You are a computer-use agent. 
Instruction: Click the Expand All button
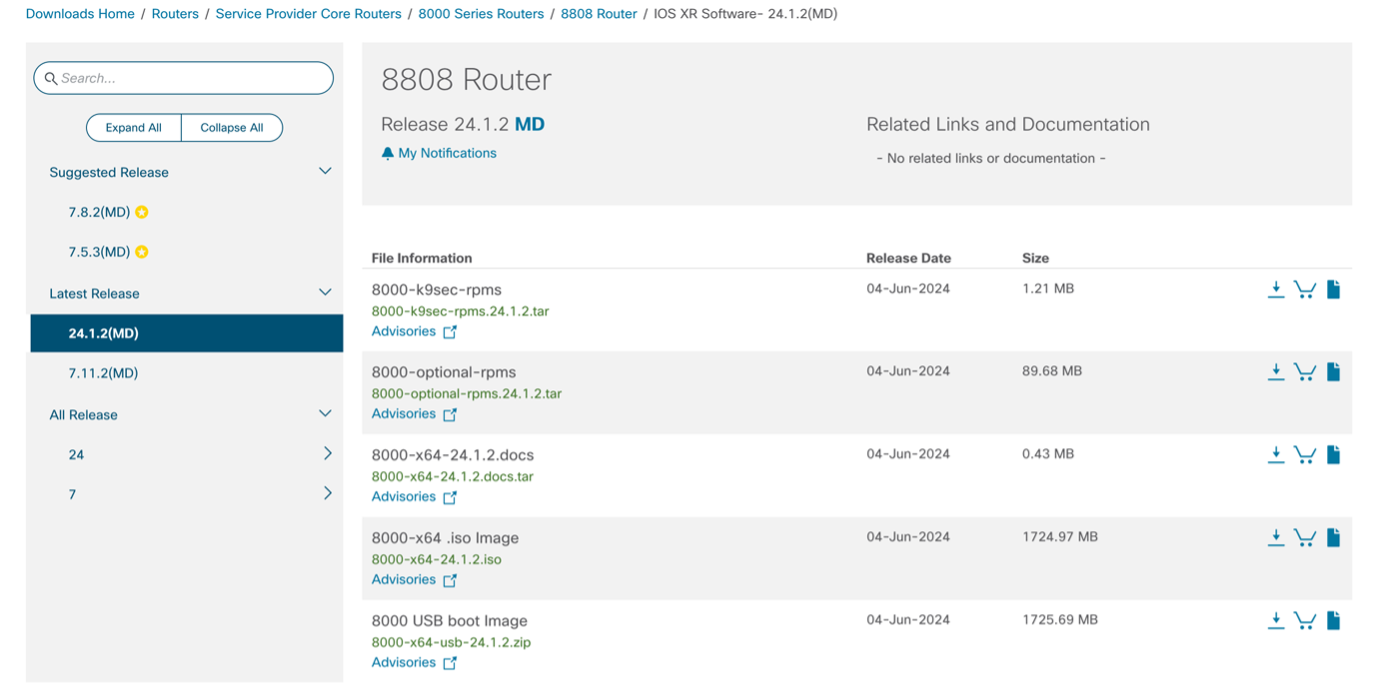[x=133, y=127]
